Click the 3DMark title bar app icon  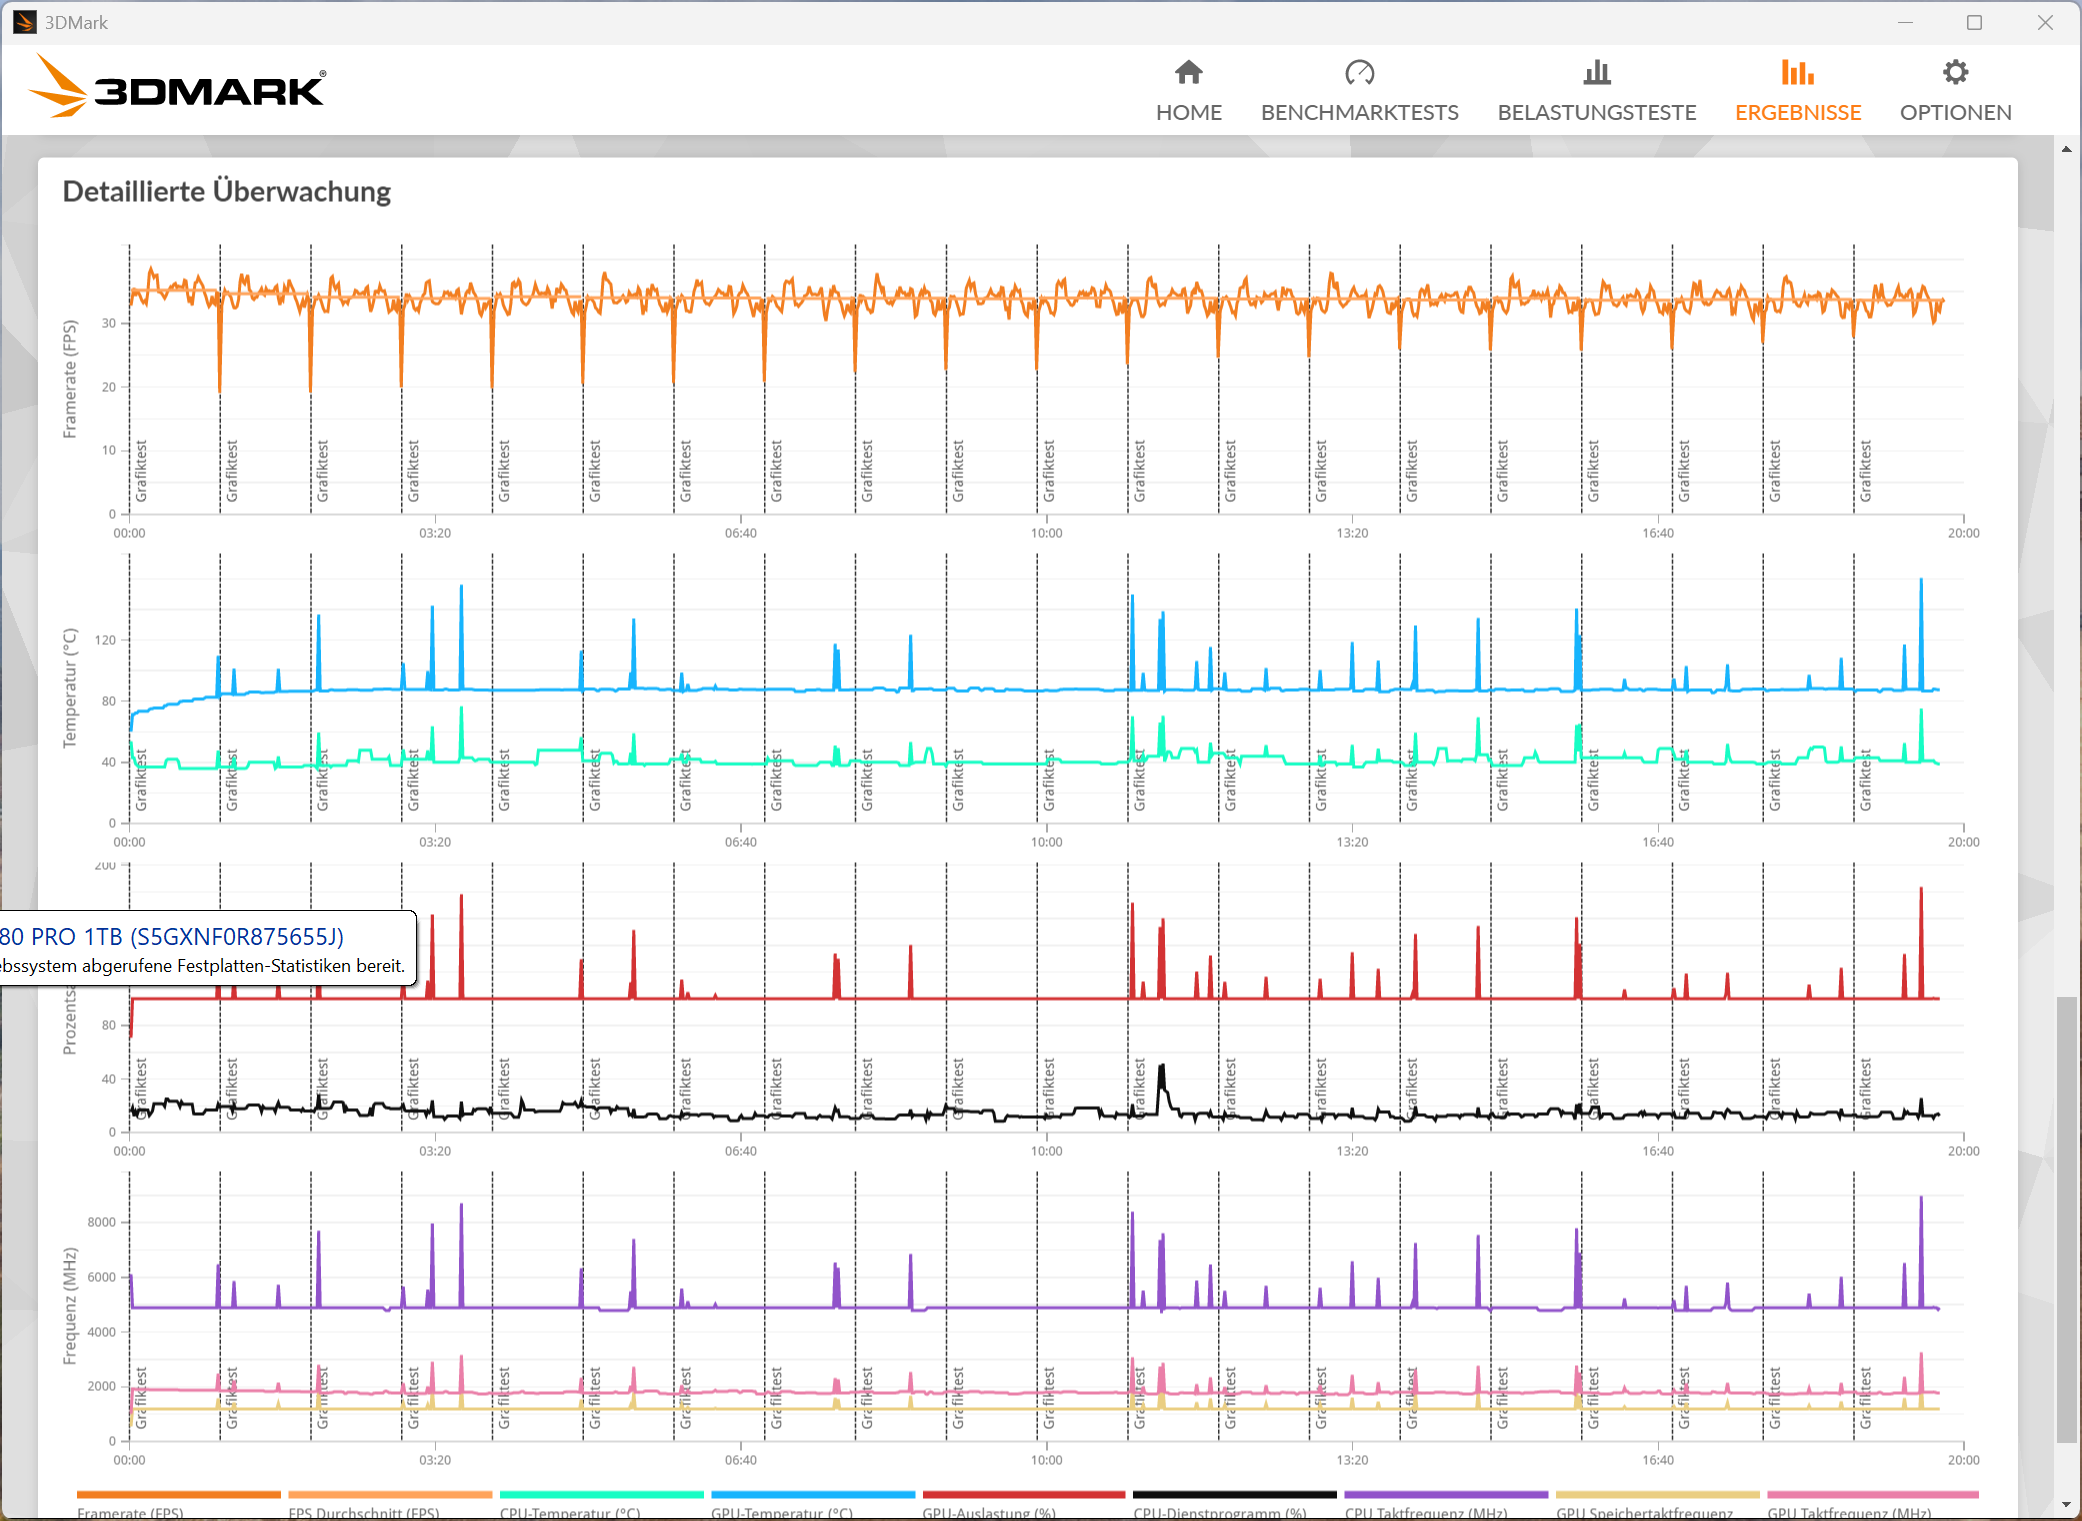click(x=24, y=22)
